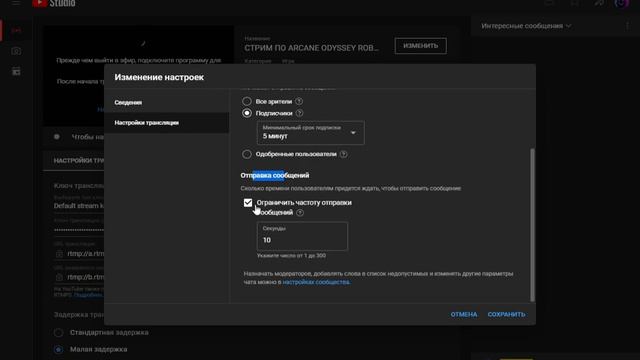Select the Все зрители radio button
This screenshot has width=640, height=360.
(x=247, y=101)
